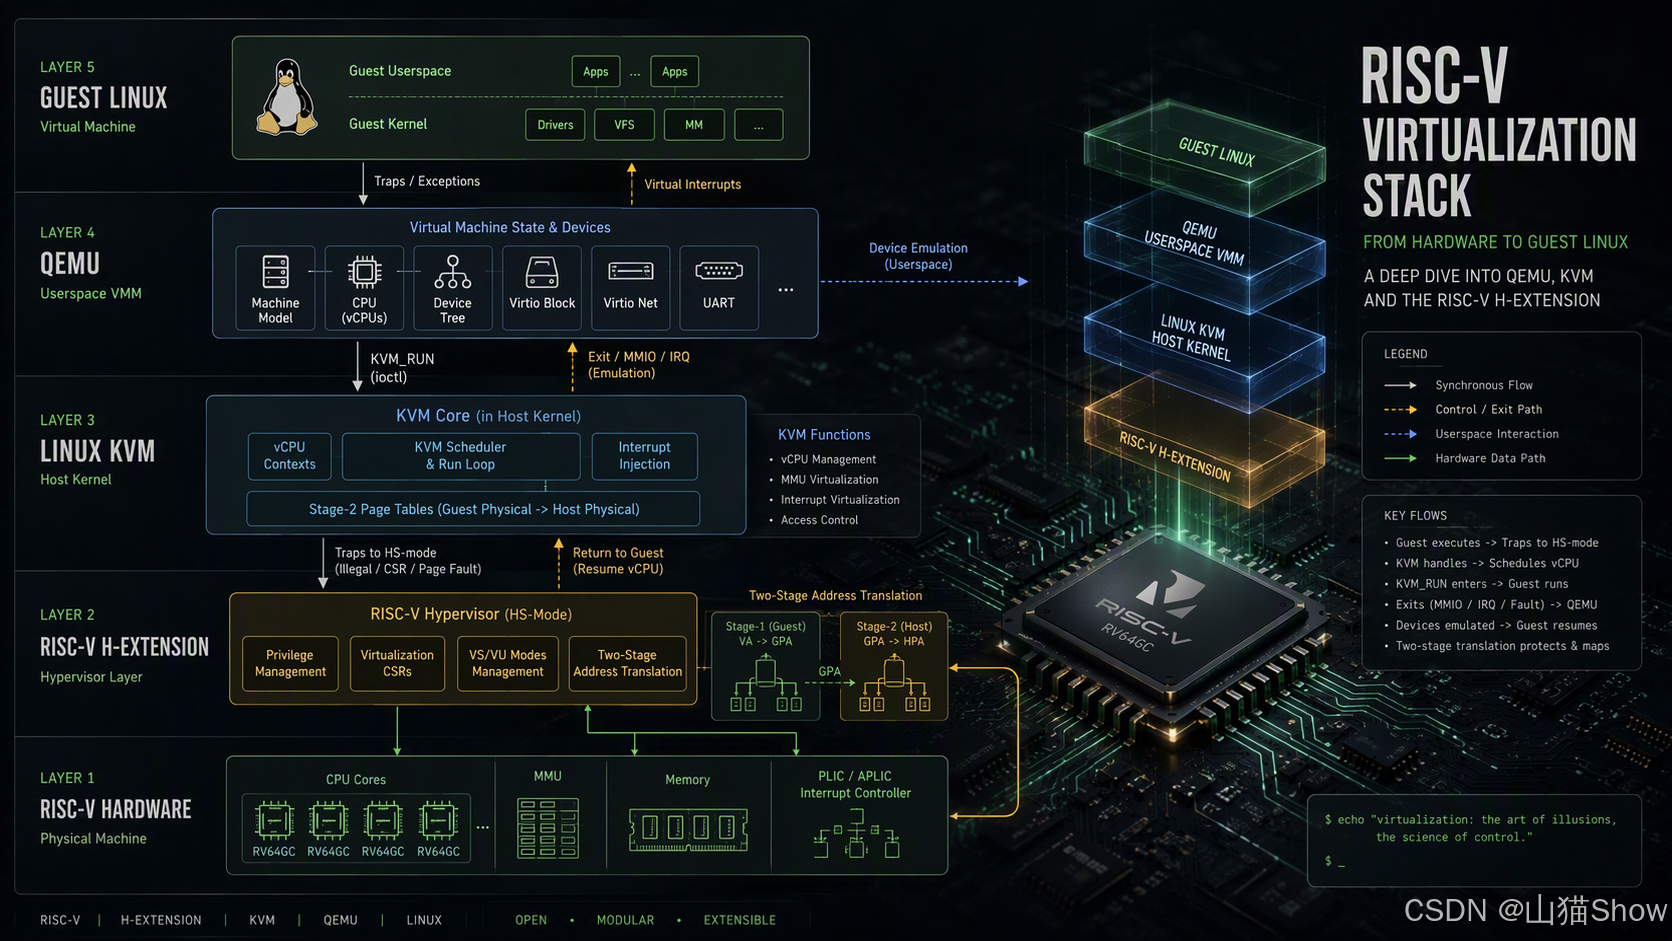Click the "Virtual Interrupts" arrow label
Screen dimensions: 1672x941
[693, 184]
